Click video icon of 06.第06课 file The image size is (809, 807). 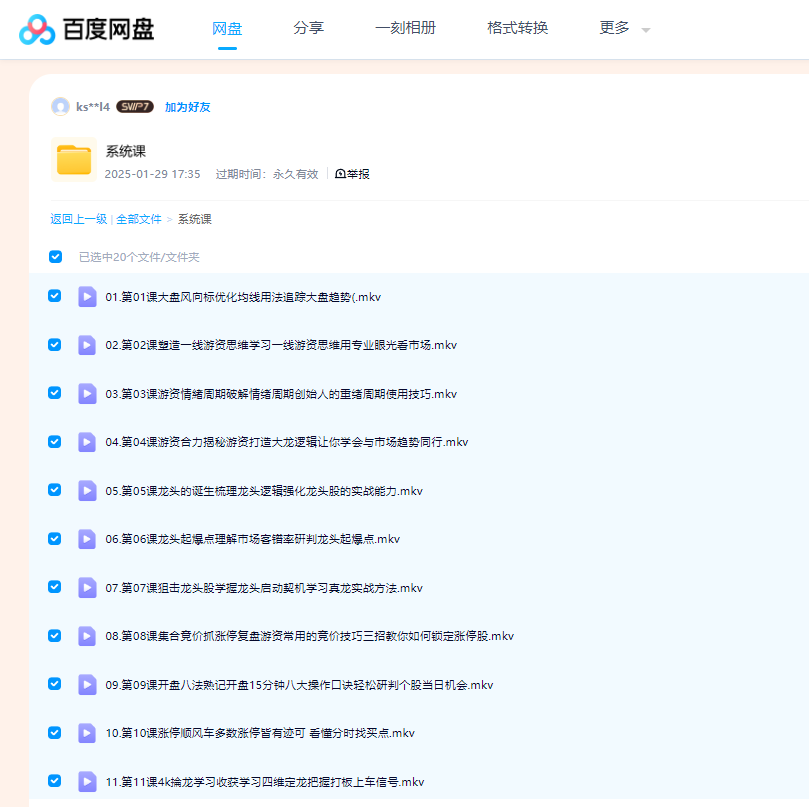pos(87,539)
